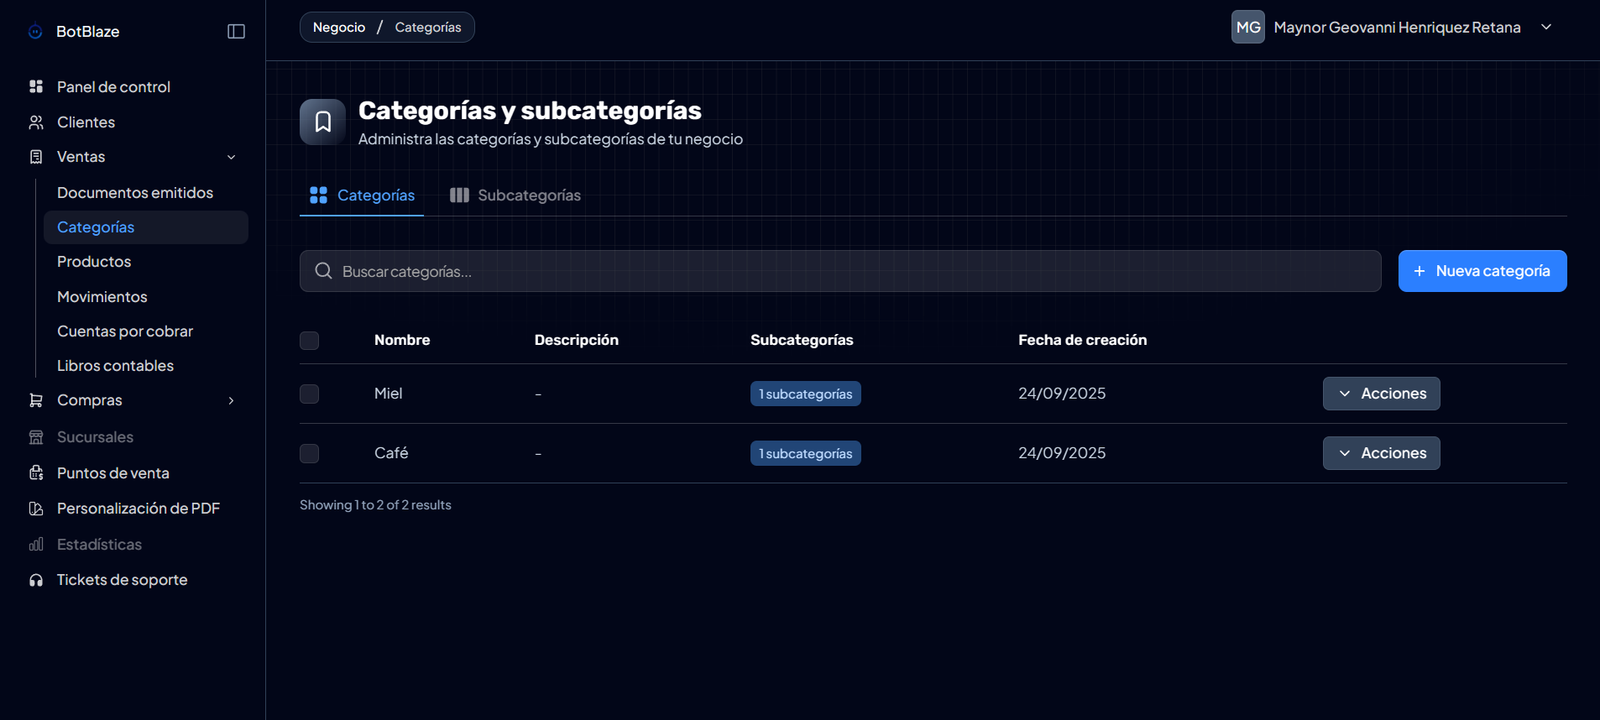Image resolution: width=1600 pixels, height=720 pixels.
Task: Open Puntos de venta
Action: tap(113, 473)
